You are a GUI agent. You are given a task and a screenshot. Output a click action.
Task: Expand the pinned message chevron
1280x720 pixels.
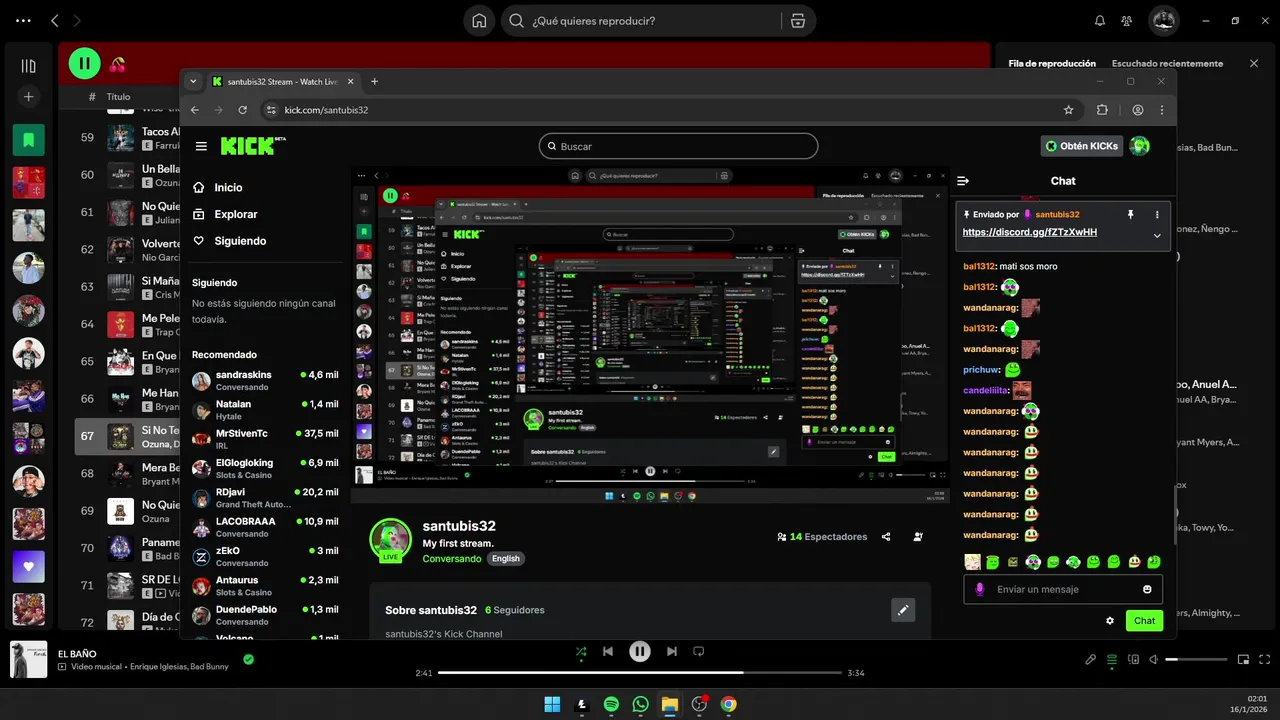[1157, 236]
